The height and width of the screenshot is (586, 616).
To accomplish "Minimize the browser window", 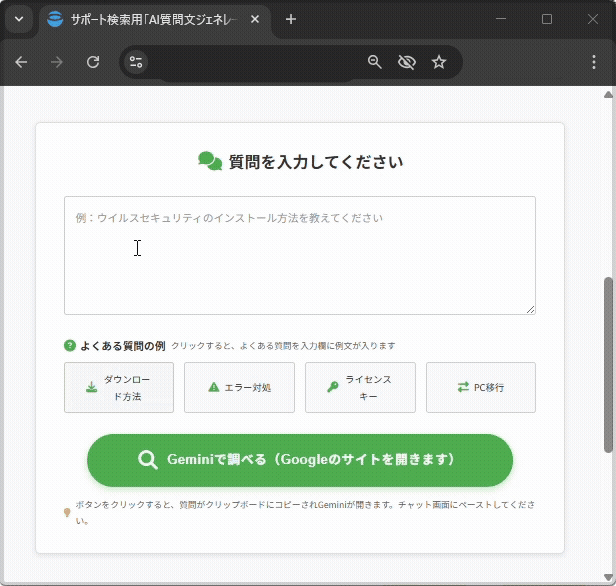I will pos(501,19).
